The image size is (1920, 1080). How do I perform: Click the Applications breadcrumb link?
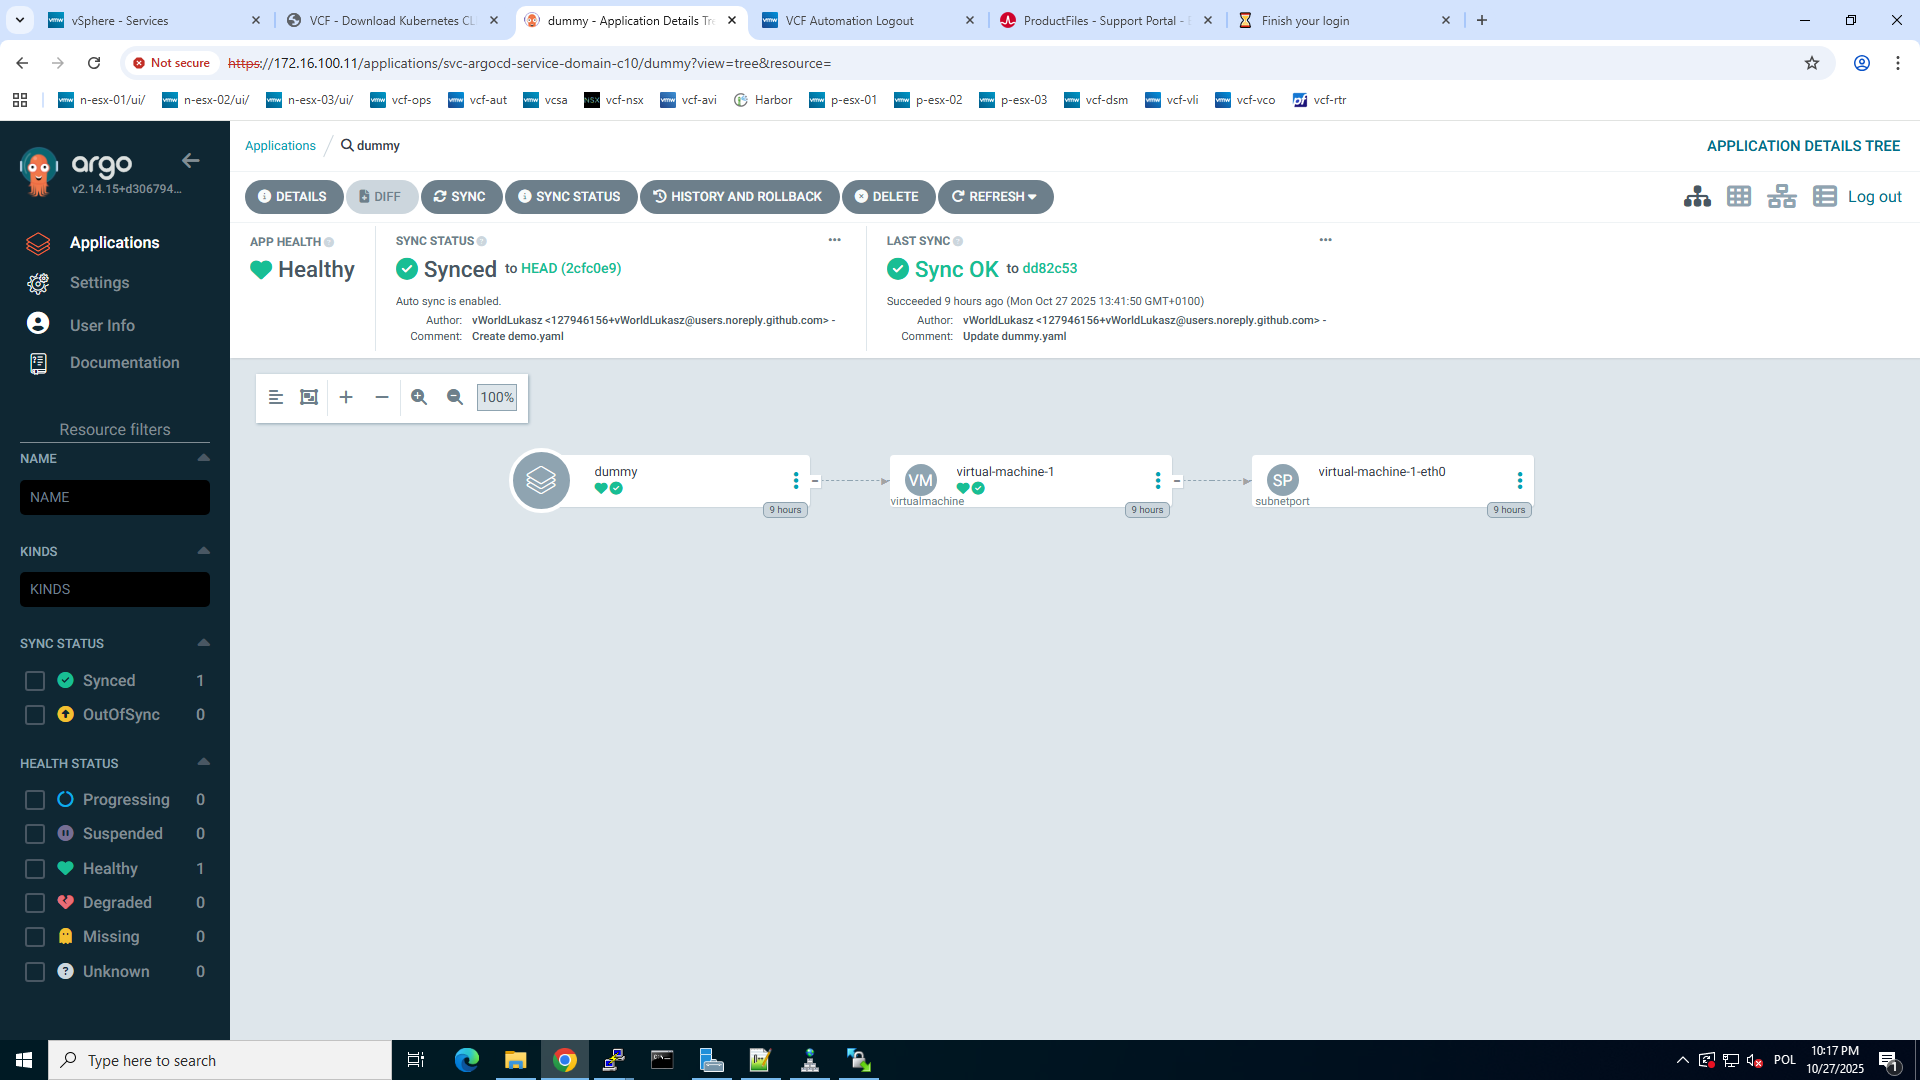280,146
